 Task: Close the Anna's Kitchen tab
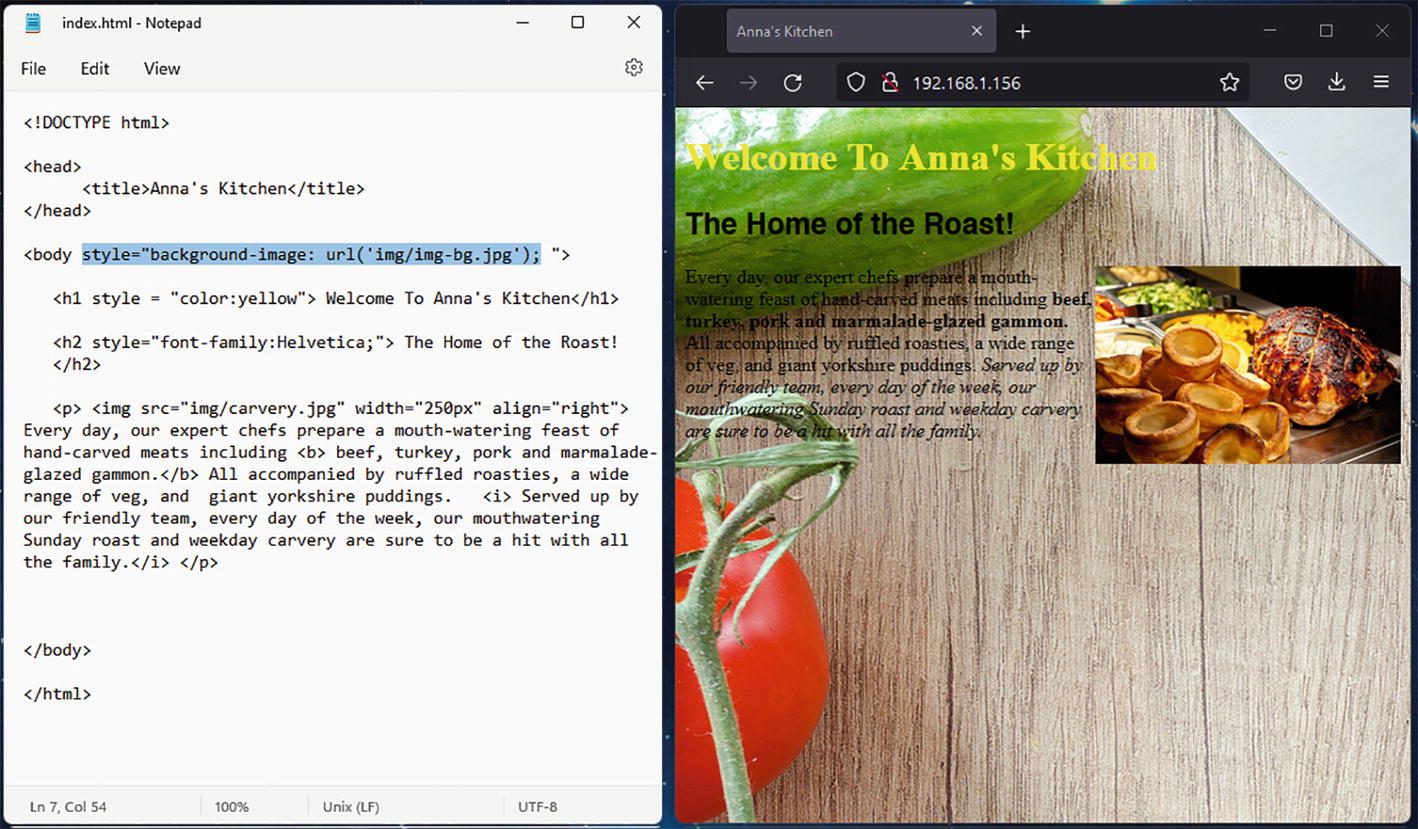[977, 32]
